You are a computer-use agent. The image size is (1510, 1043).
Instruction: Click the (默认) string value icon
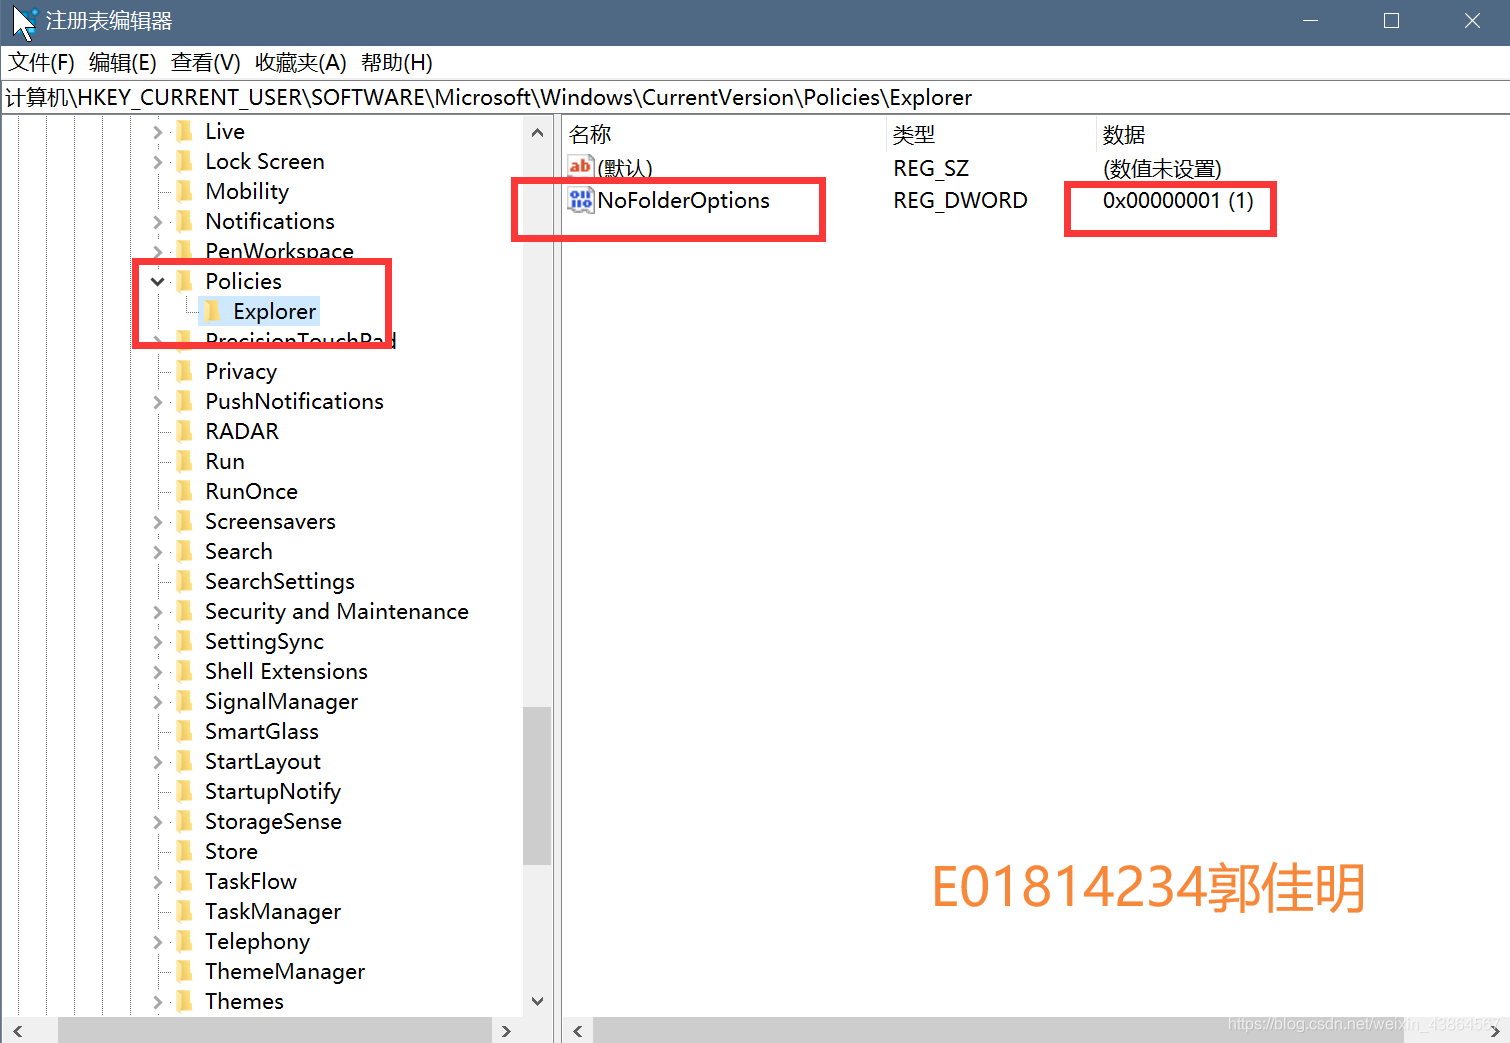(x=580, y=167)
